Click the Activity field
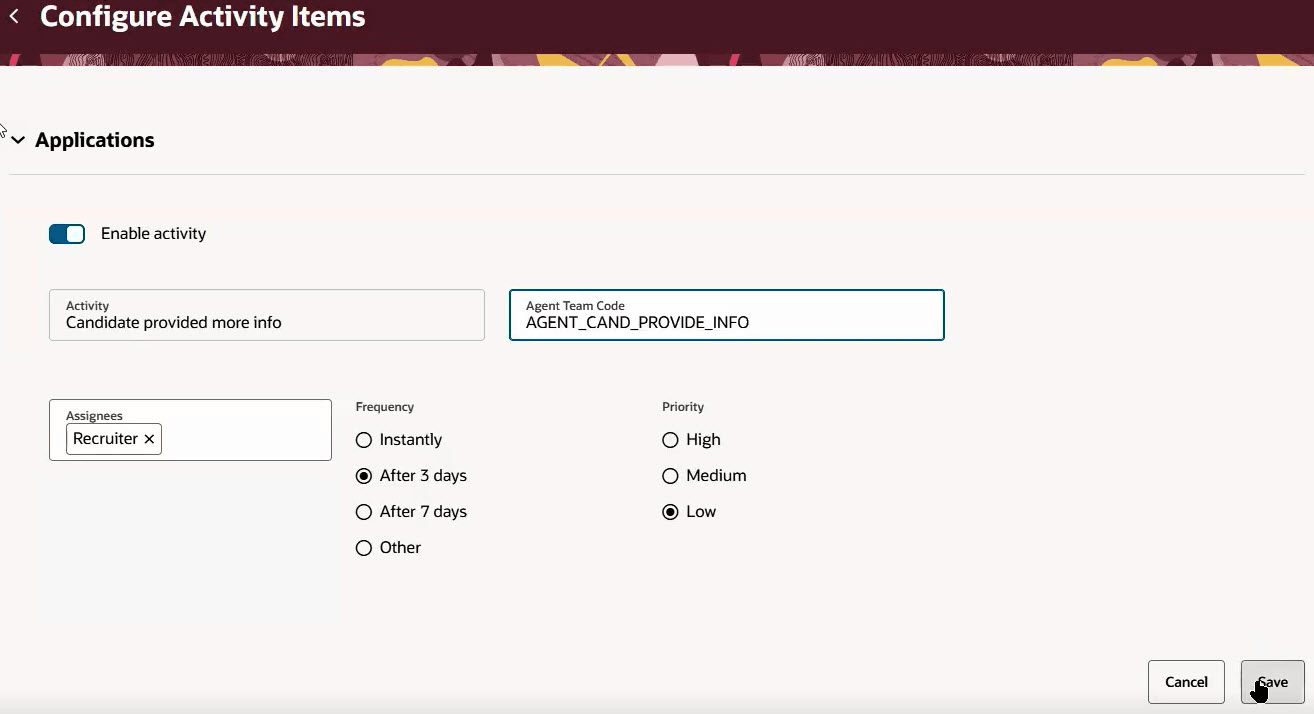The width and height of the screenshot is (1314, 714). tap(267, 315)
